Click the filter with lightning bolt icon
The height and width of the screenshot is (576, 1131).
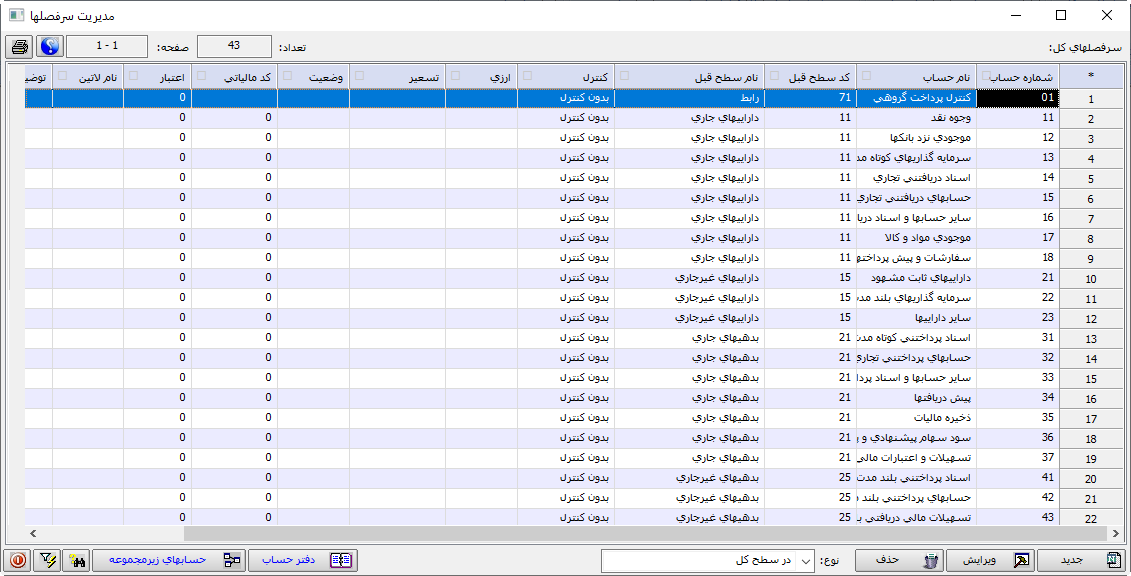point(46,560)
